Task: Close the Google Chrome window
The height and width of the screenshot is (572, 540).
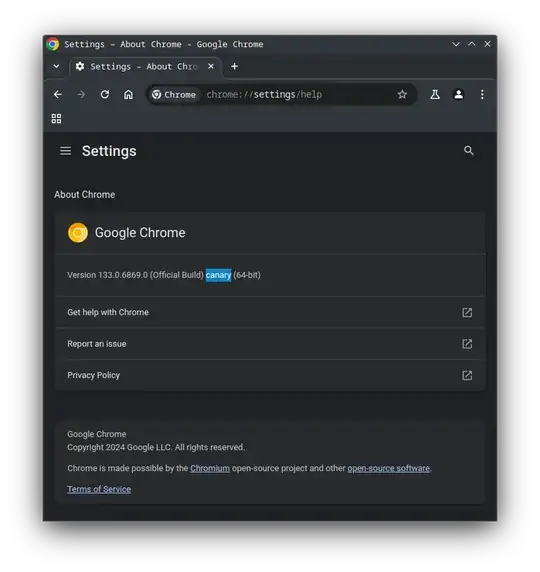Action: (x=487, y=44)
